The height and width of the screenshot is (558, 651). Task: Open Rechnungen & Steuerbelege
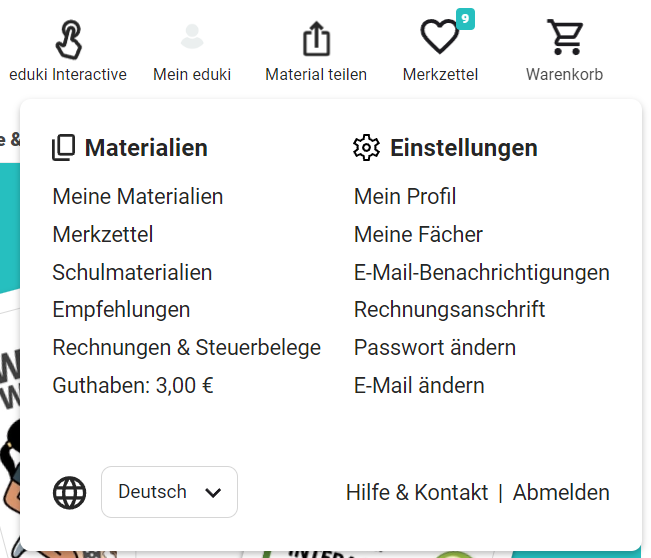coord(187,348)
